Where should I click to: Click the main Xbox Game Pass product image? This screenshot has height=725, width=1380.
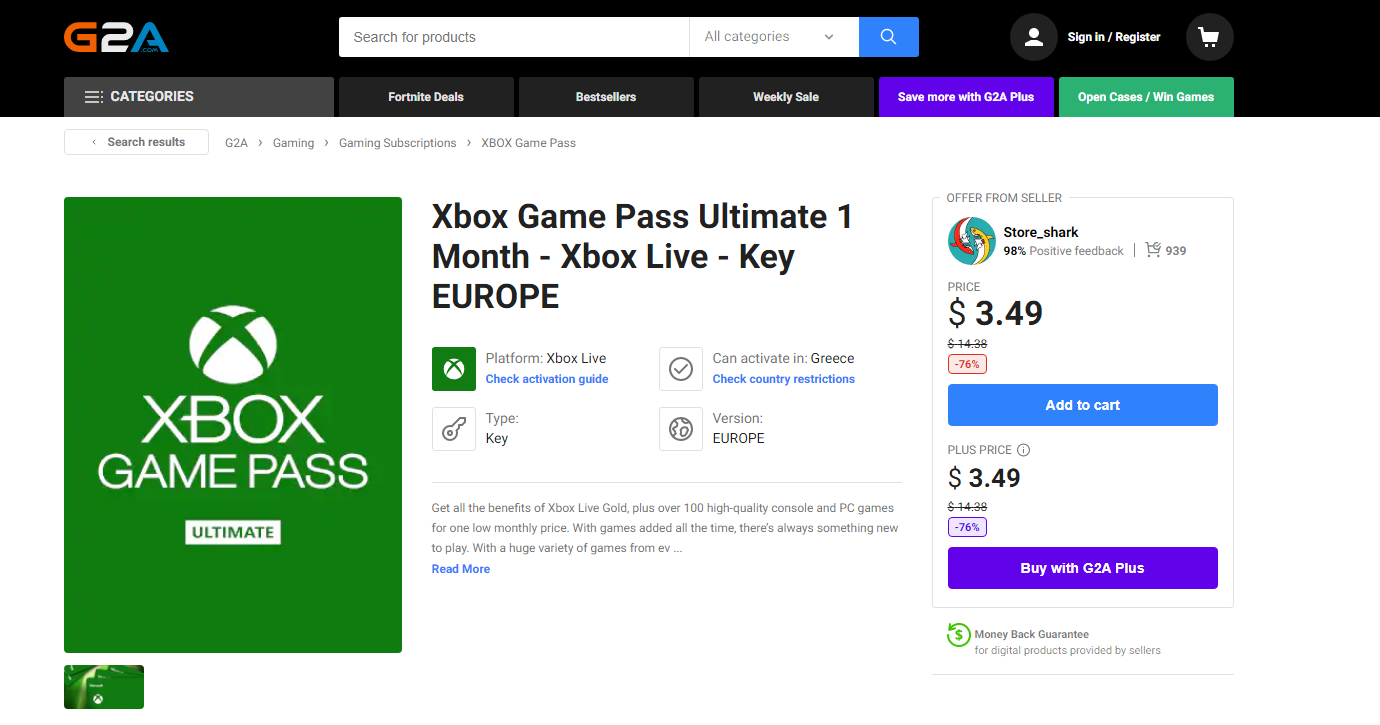tap(233, 425)
